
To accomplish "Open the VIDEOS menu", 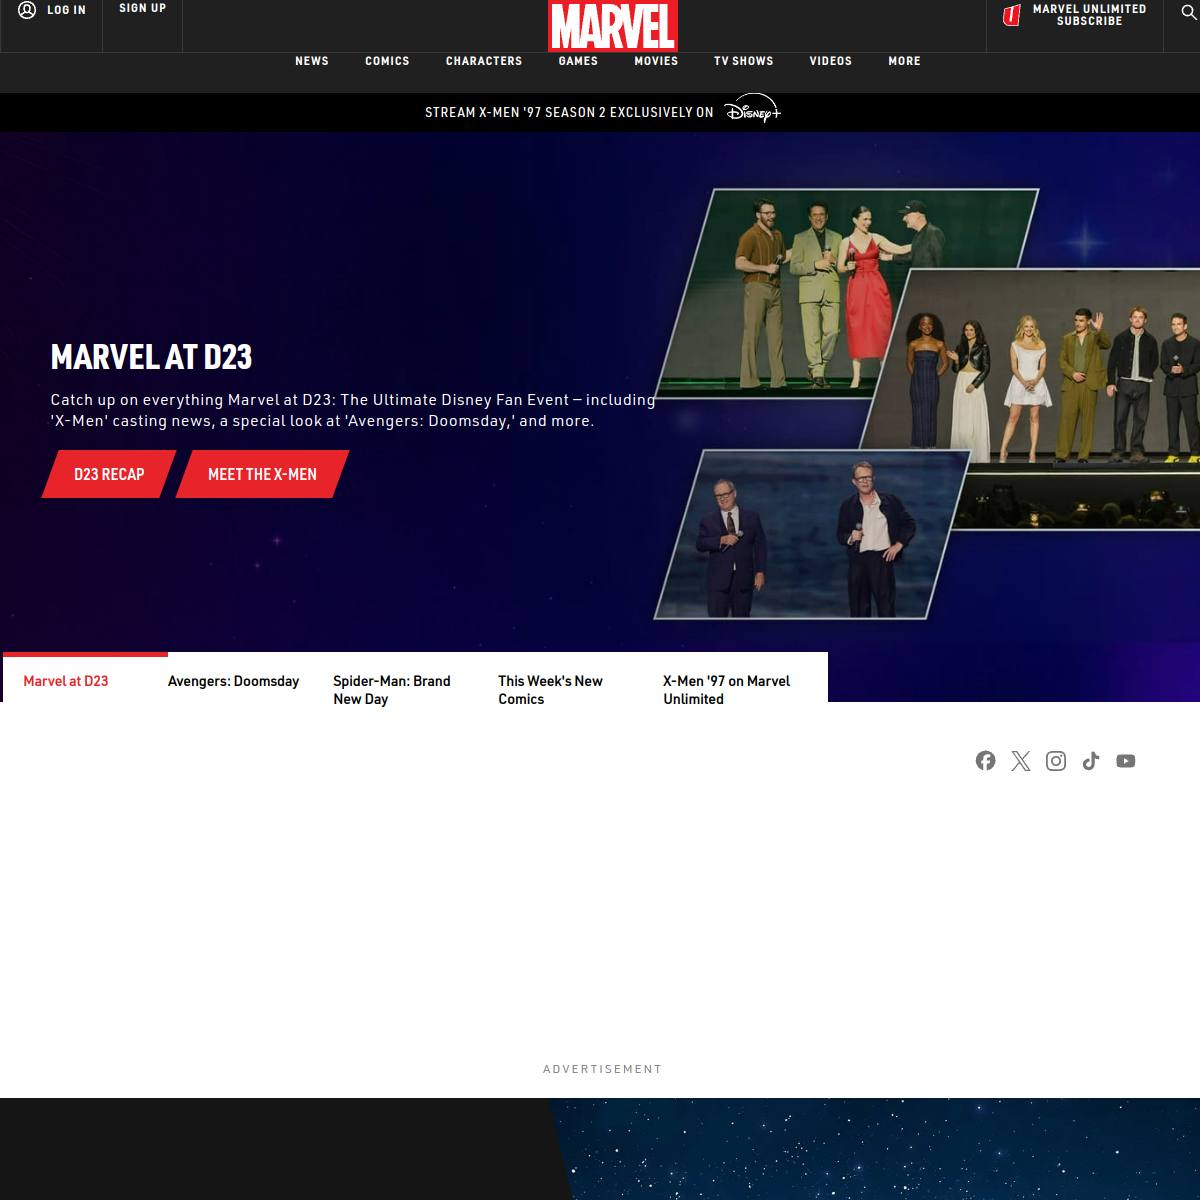I will pos(831,61).
